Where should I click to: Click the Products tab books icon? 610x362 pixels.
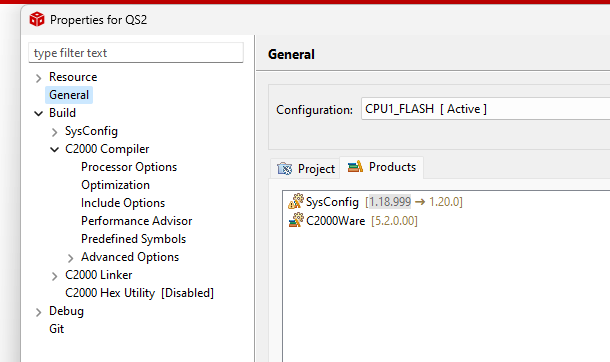(355, 166)
